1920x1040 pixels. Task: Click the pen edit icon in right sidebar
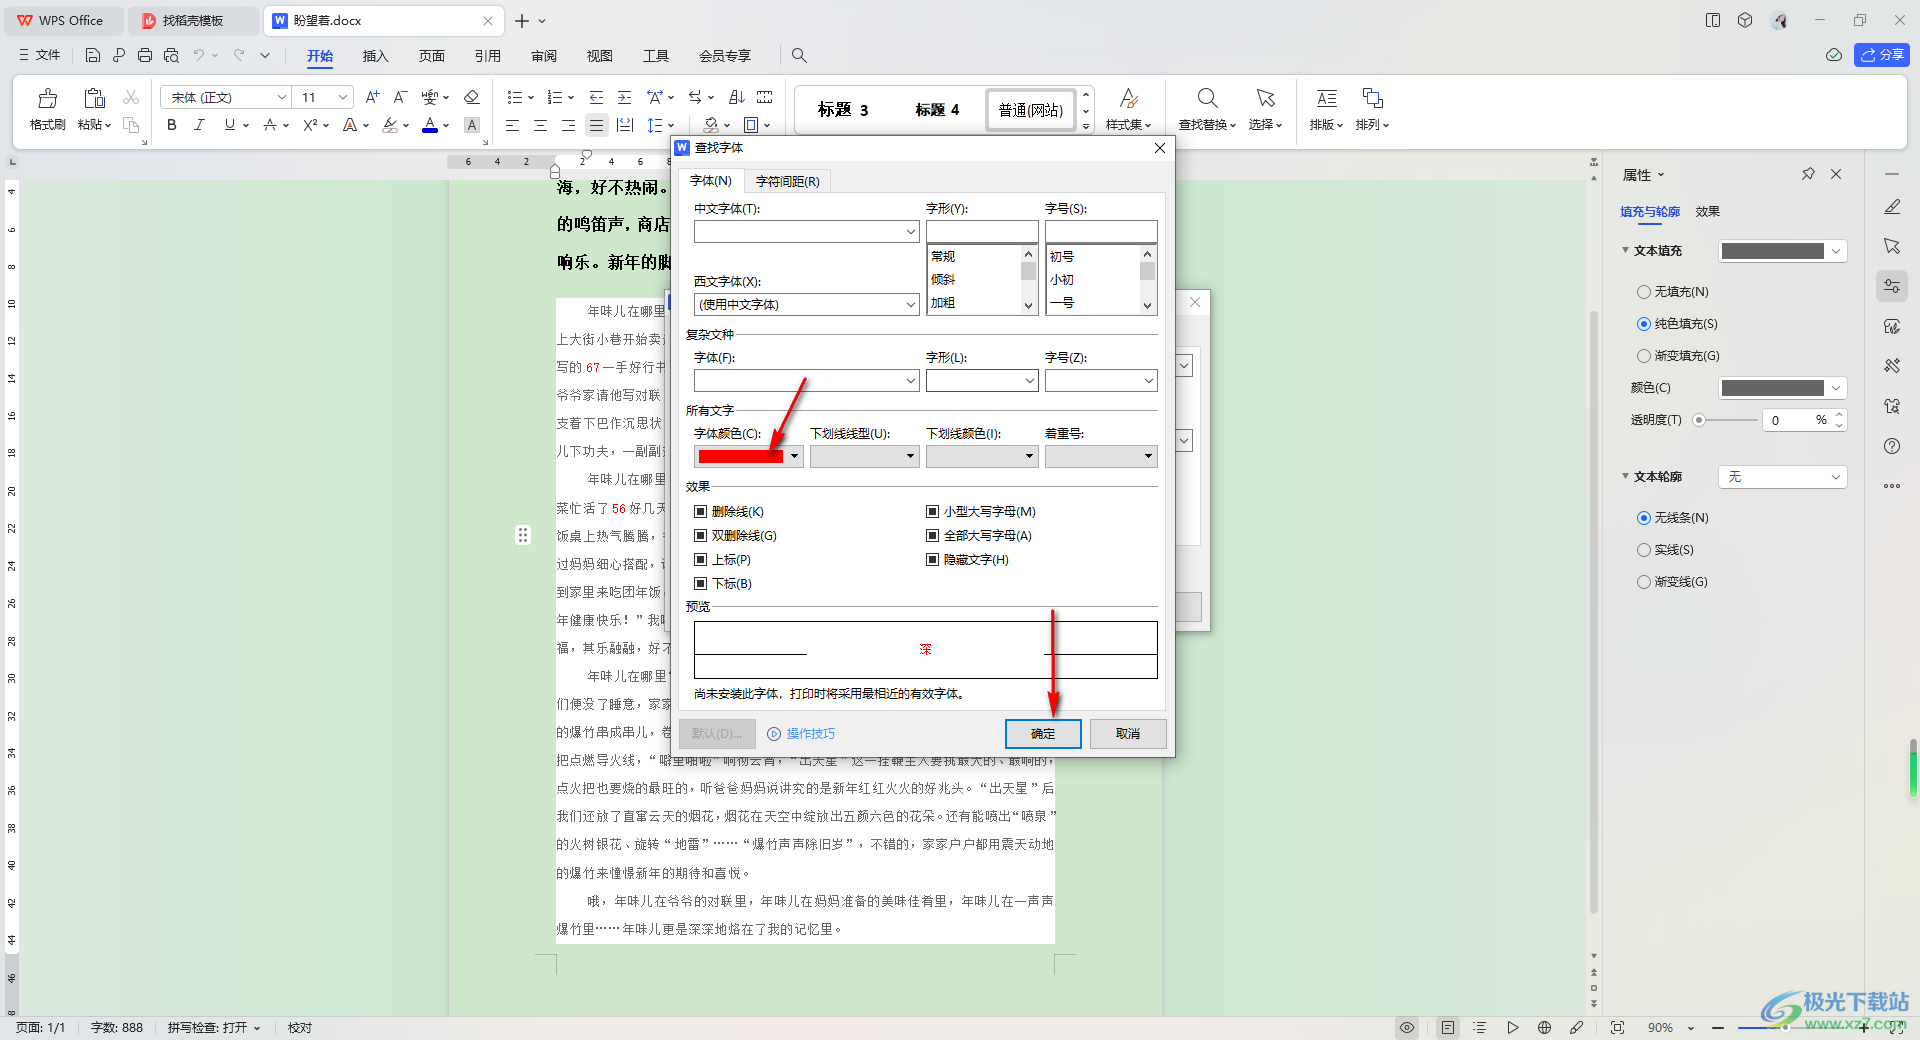pyautogui.click(x=1892, y=207)
